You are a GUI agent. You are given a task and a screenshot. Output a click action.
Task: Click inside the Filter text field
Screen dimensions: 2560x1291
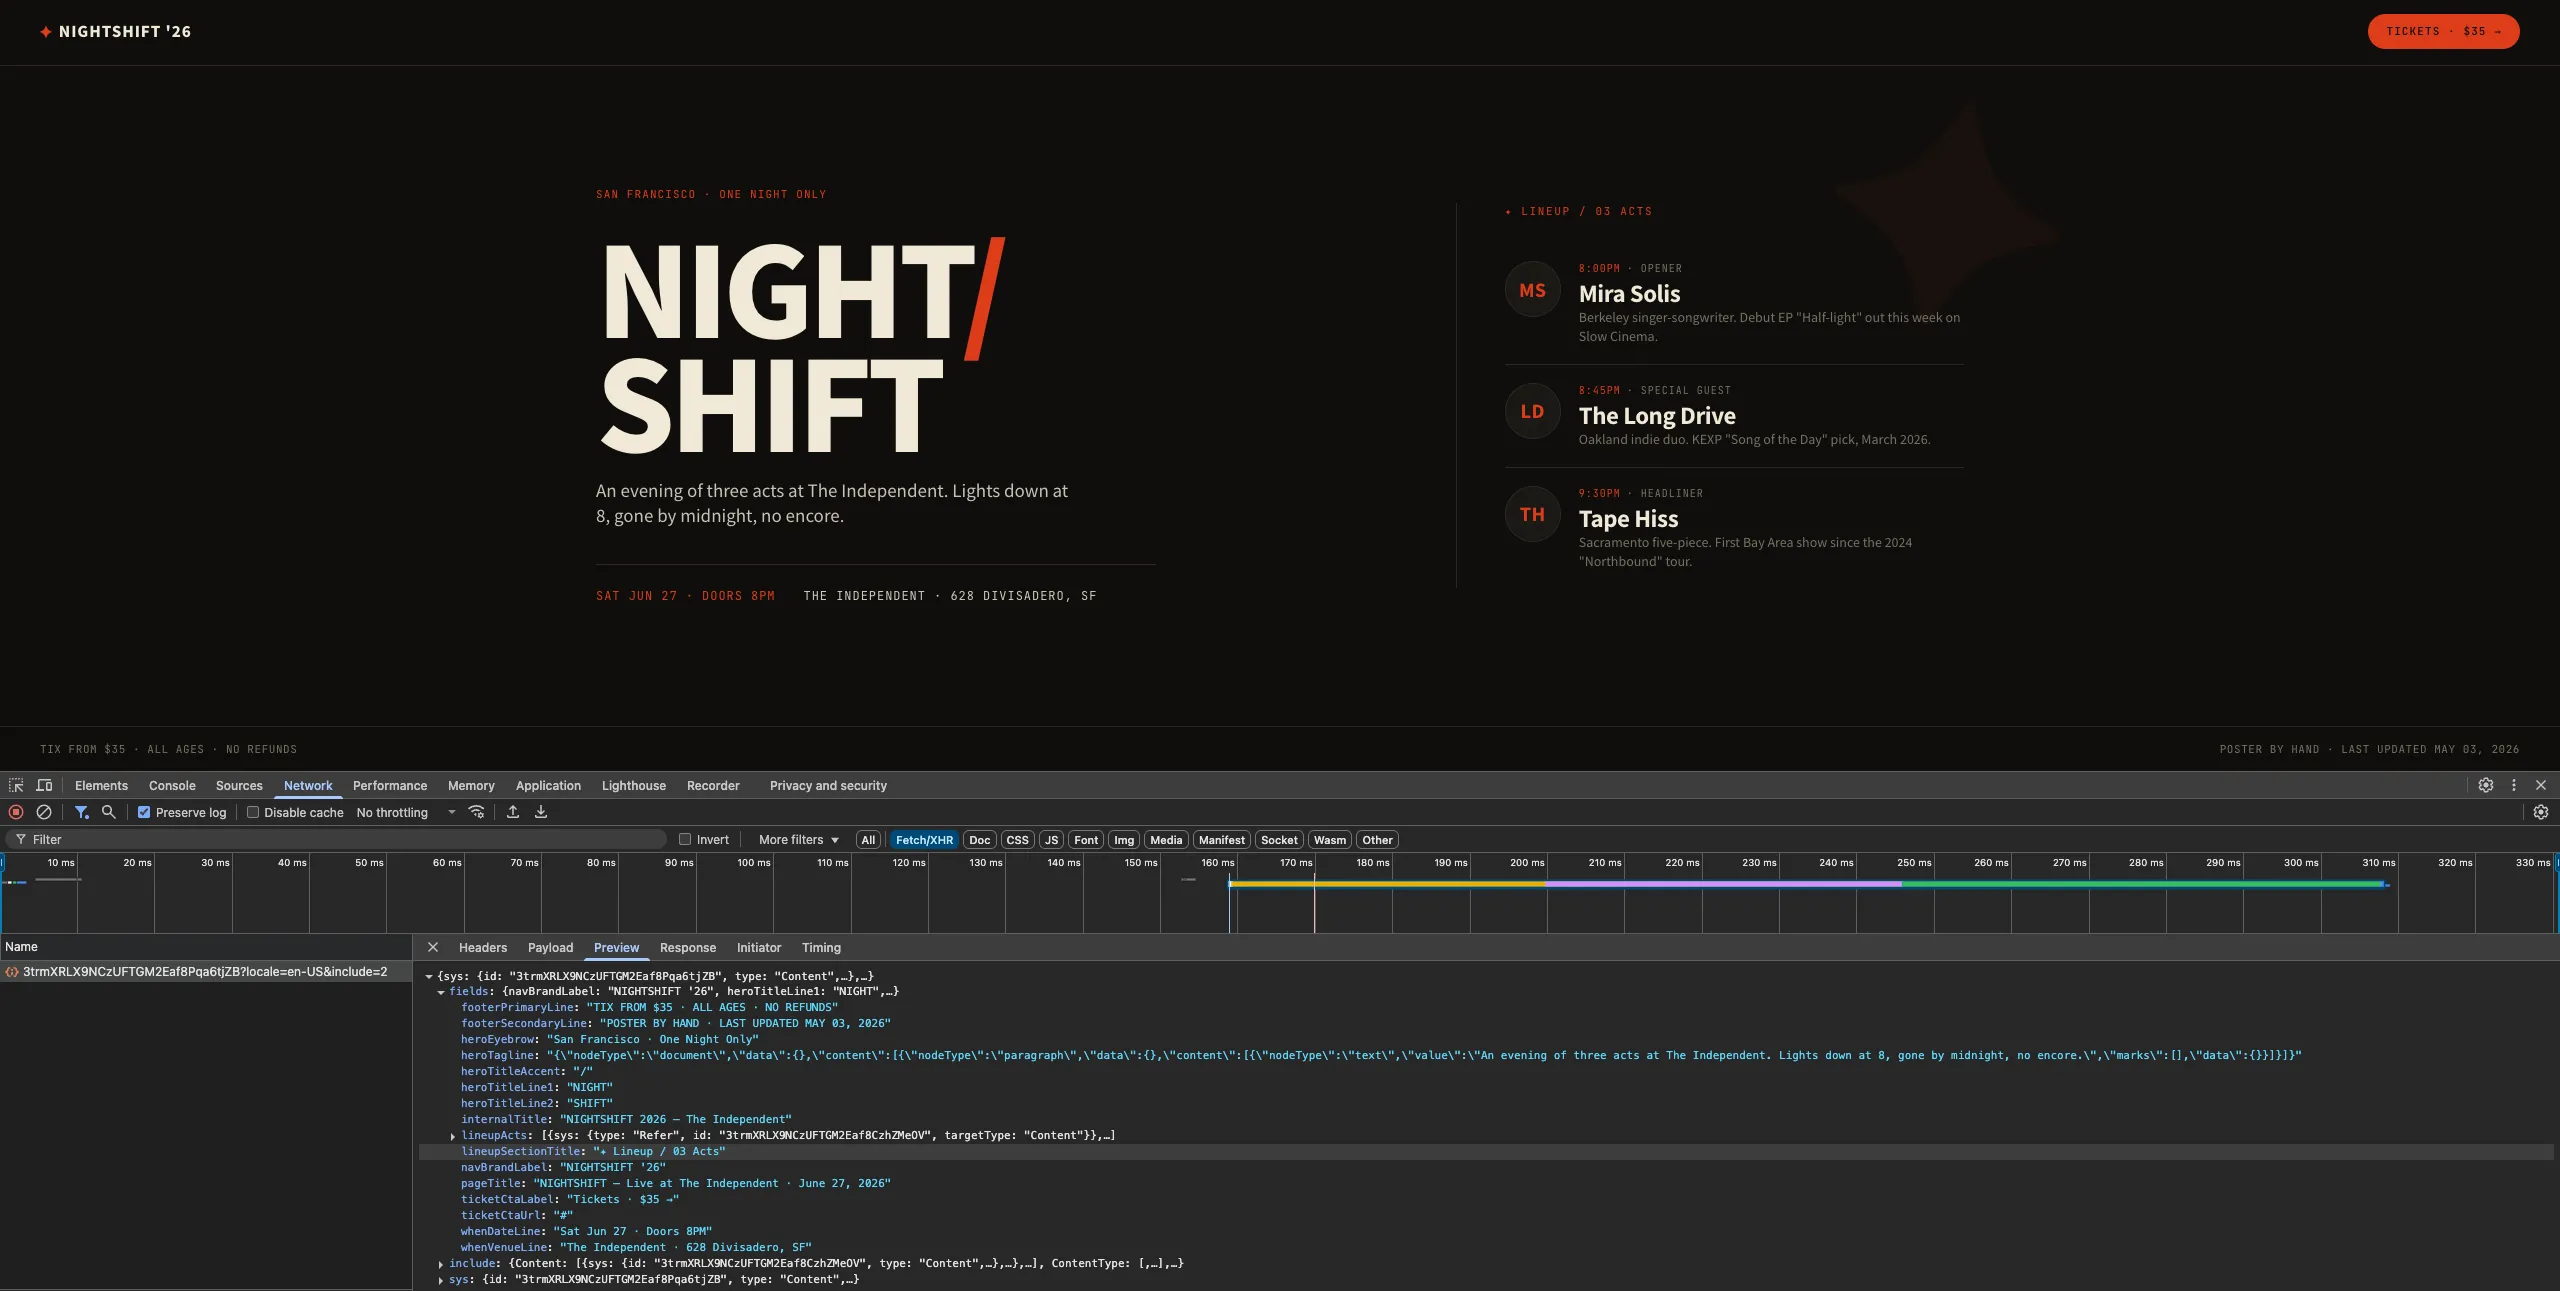pos(340,839)
